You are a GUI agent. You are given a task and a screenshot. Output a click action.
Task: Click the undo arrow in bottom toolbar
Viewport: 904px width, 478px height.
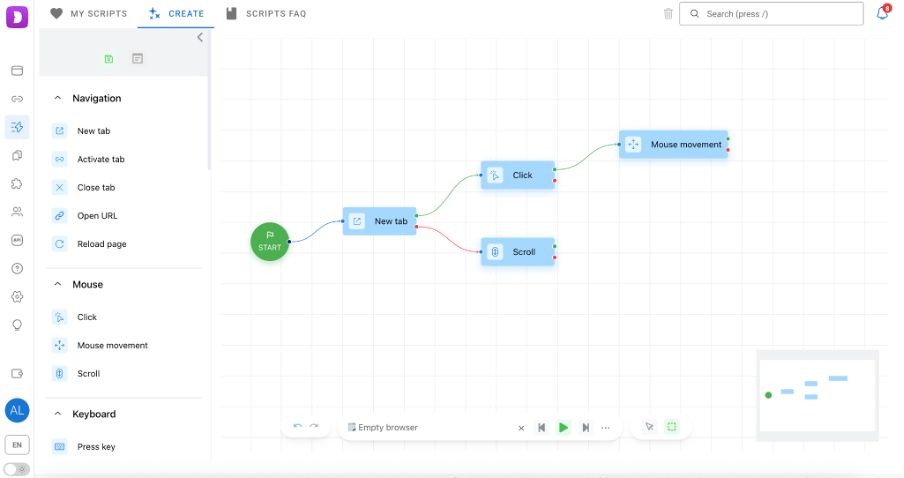pos(297,427)
